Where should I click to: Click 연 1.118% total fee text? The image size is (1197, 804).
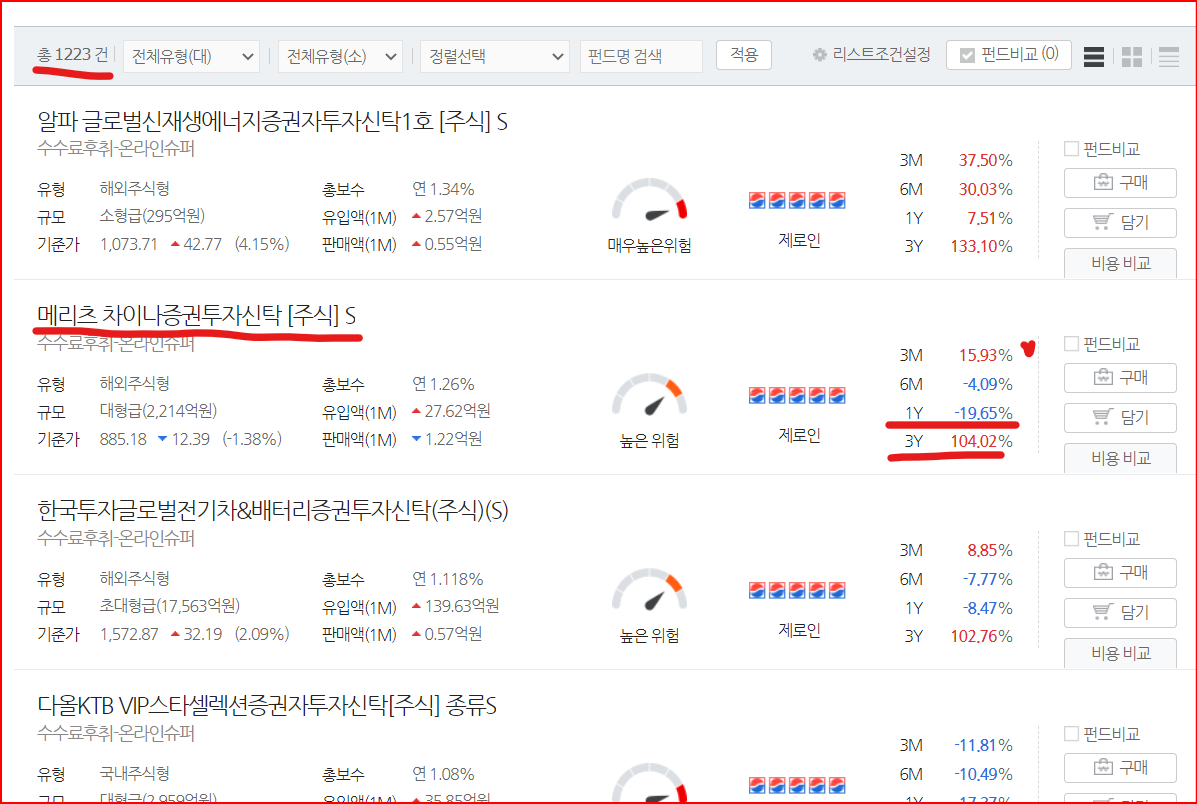point(448,579)
